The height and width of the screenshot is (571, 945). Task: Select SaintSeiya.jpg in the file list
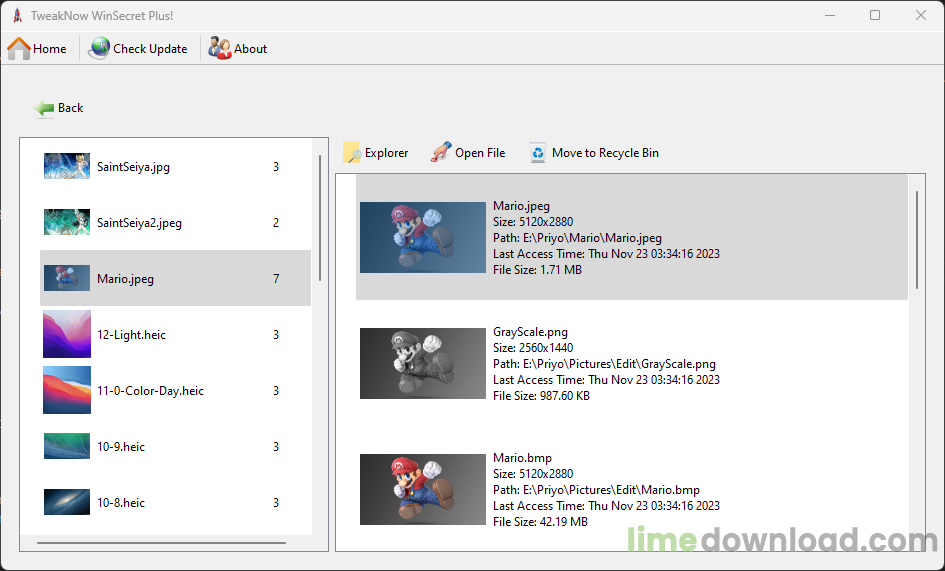tap(133, 167)
